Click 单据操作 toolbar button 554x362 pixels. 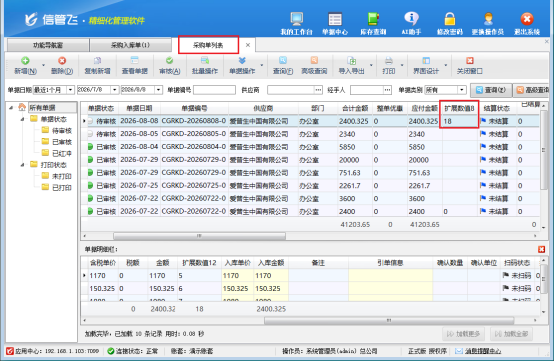coord(242,66)
